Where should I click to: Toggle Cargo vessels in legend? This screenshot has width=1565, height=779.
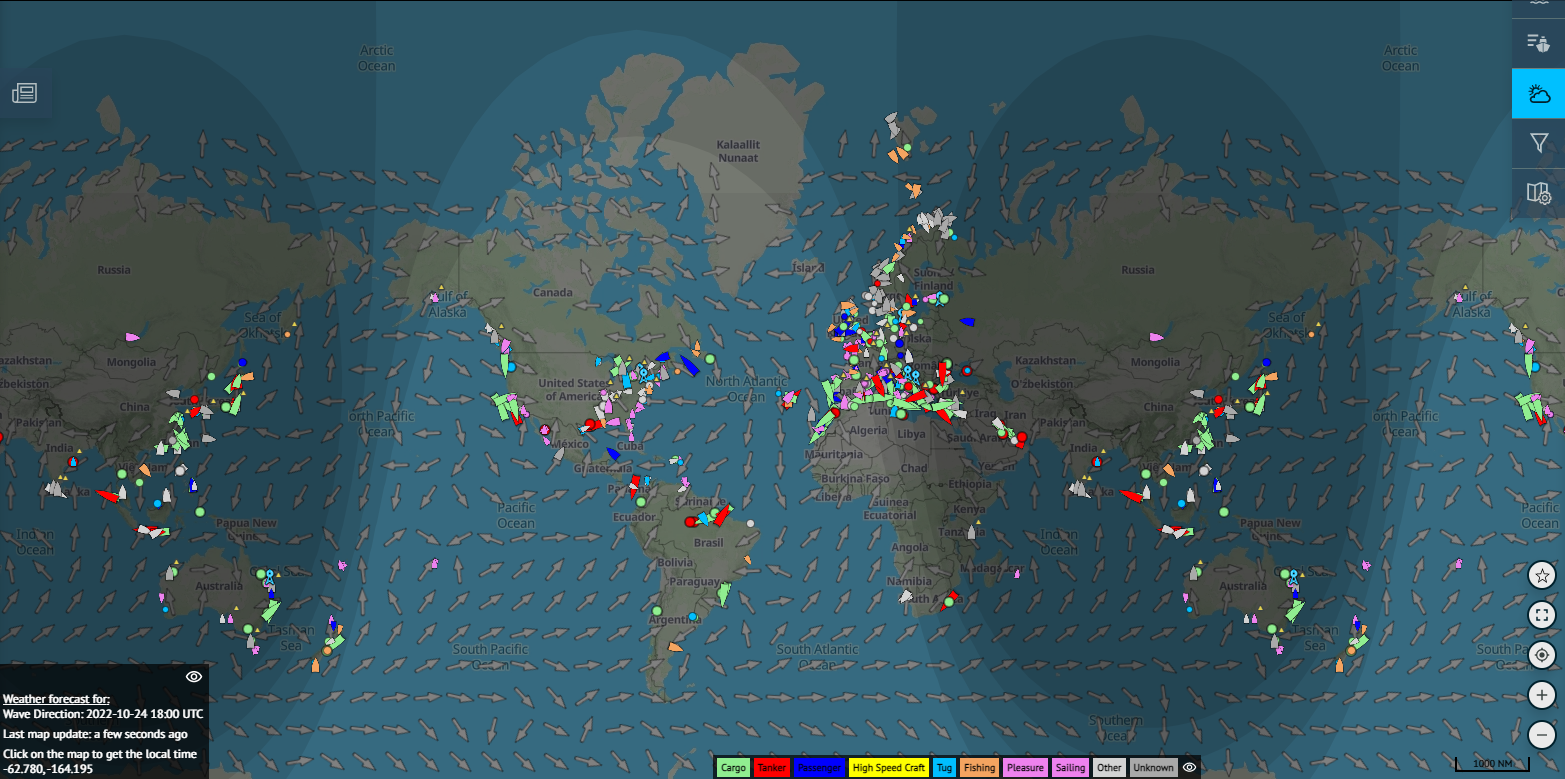[x=733, y=768]
